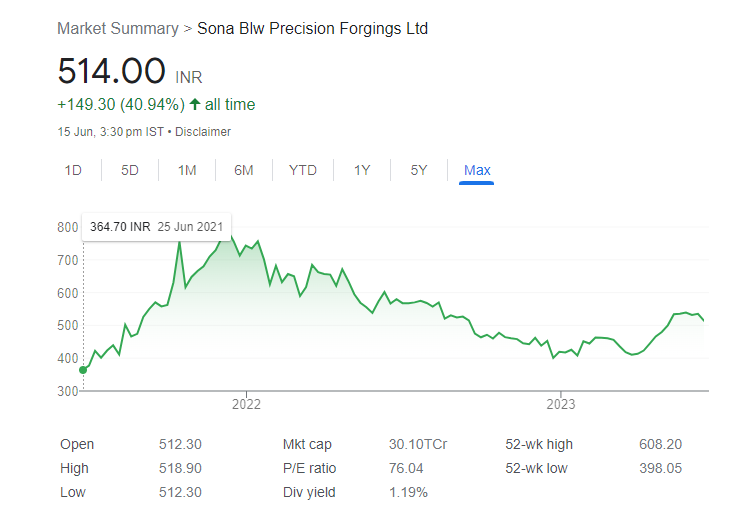Screen dimensions: 737x514
Task: Click the green up arrow icon
Action: pos(195,104)
